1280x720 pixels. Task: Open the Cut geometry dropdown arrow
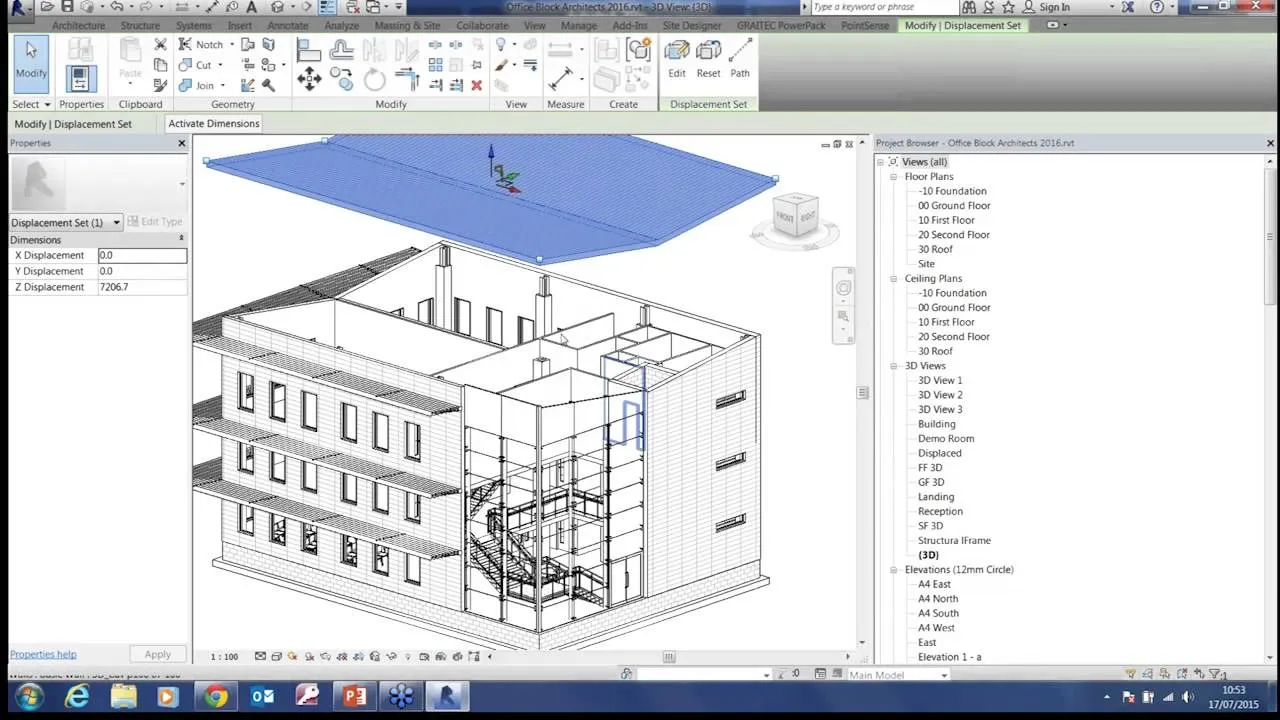tap(221, 65)
